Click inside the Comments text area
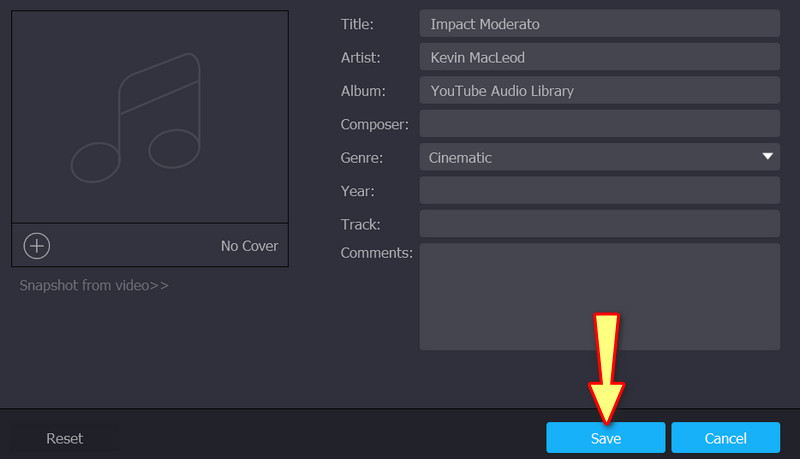 click(598, 296)
